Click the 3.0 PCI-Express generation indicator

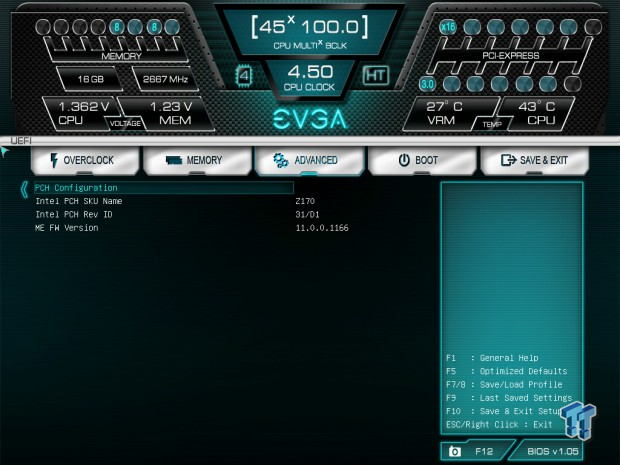click(x=427, y=84)
